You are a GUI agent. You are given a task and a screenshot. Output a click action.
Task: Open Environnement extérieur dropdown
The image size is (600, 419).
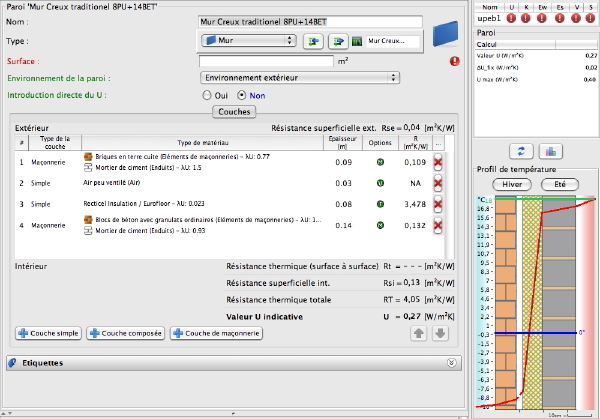click(x=298, y=77)
